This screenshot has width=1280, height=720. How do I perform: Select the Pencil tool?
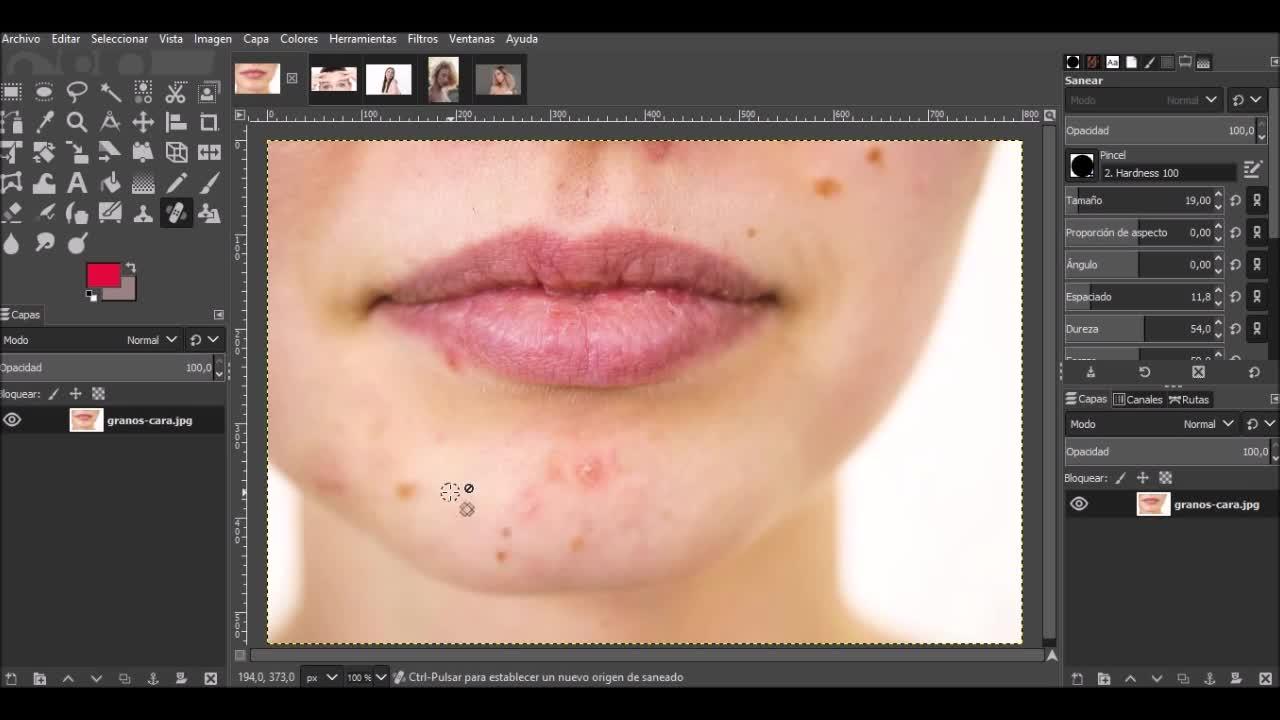click(x=176, y=183)
